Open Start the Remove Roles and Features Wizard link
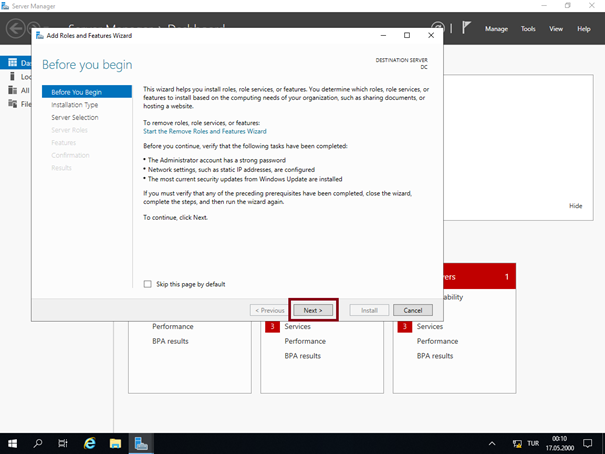Image resolution: width=605 pixels, height=454 pixels. coord(205,131)
